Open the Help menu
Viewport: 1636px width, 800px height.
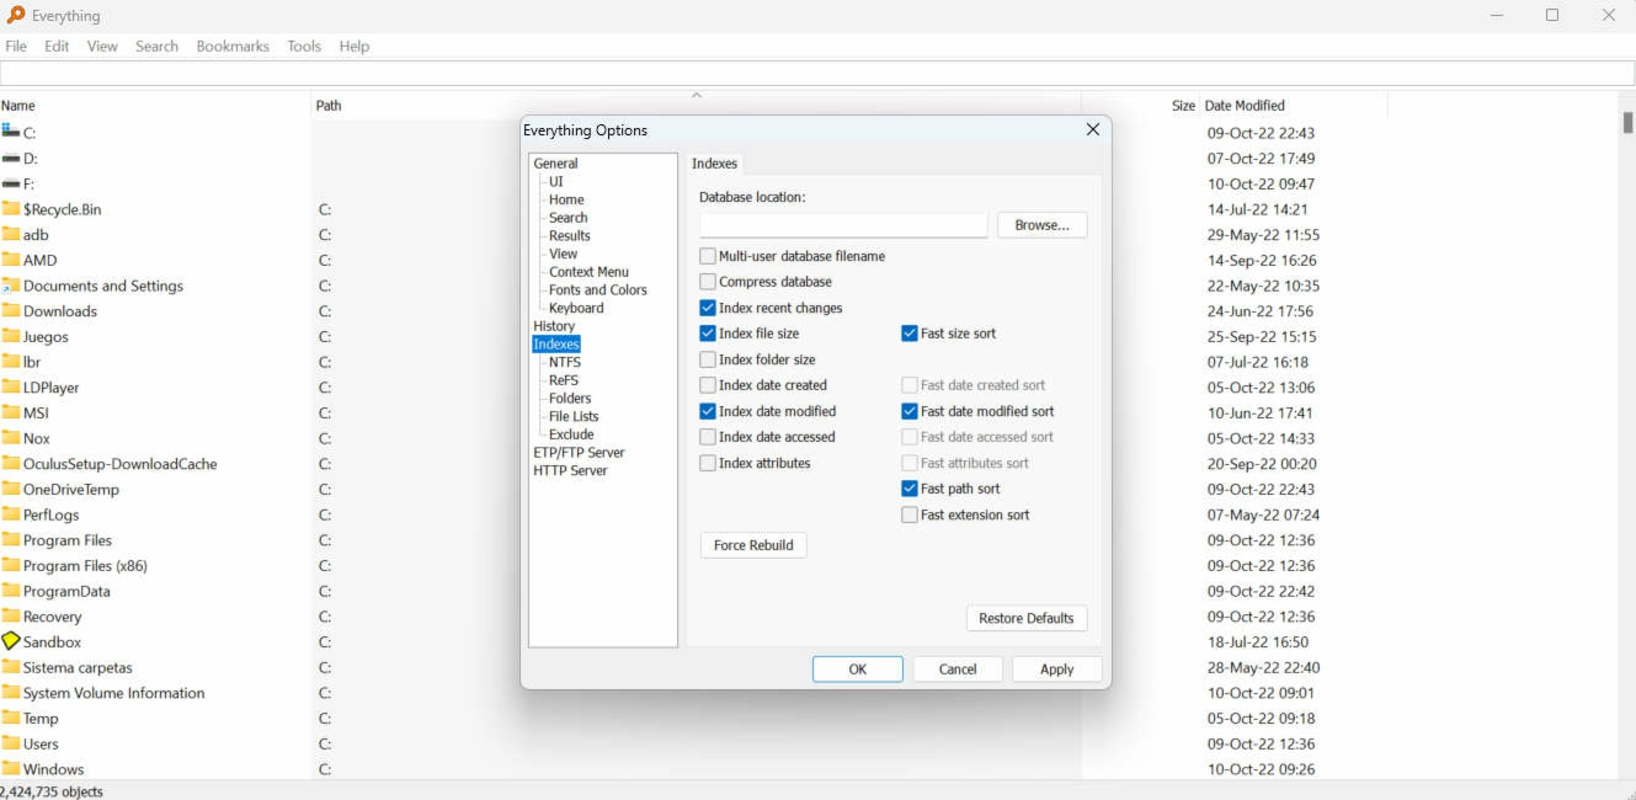354,46
